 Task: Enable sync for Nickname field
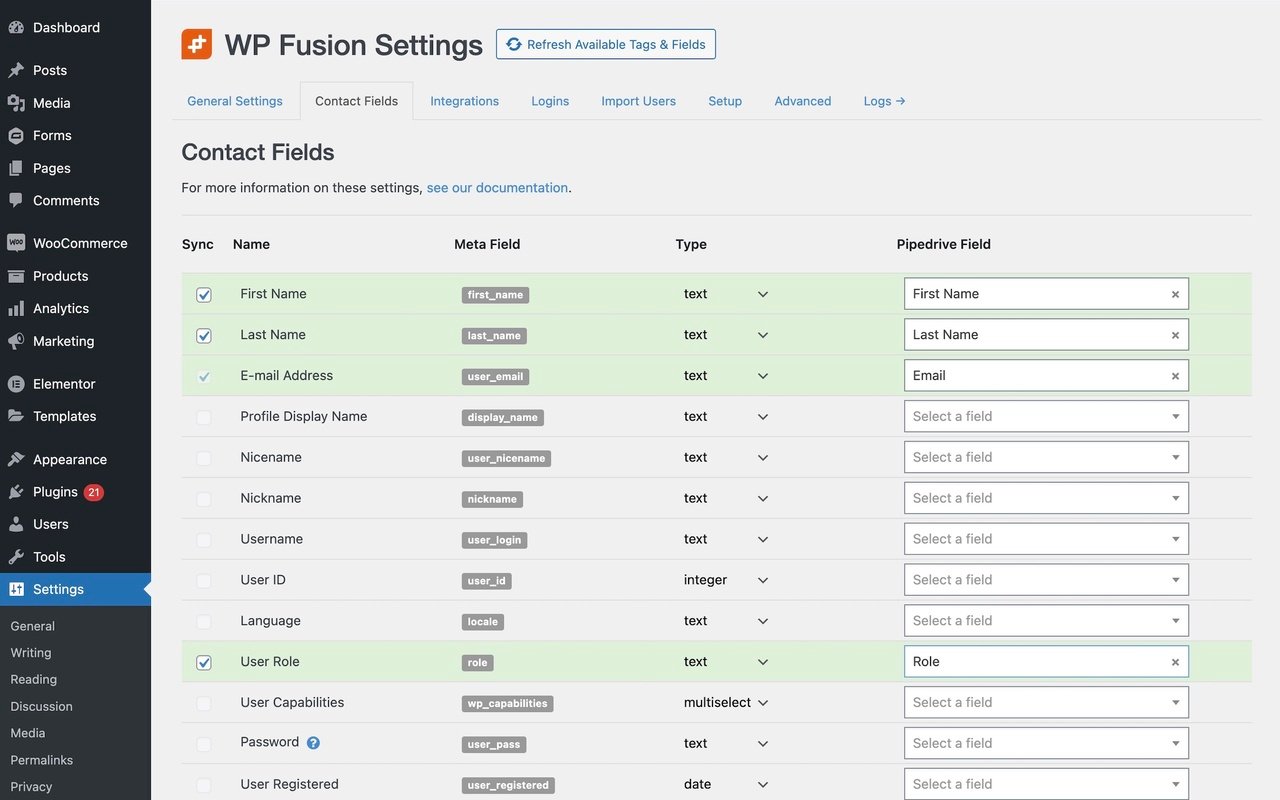pyautogui.click(x=204, y=499)
